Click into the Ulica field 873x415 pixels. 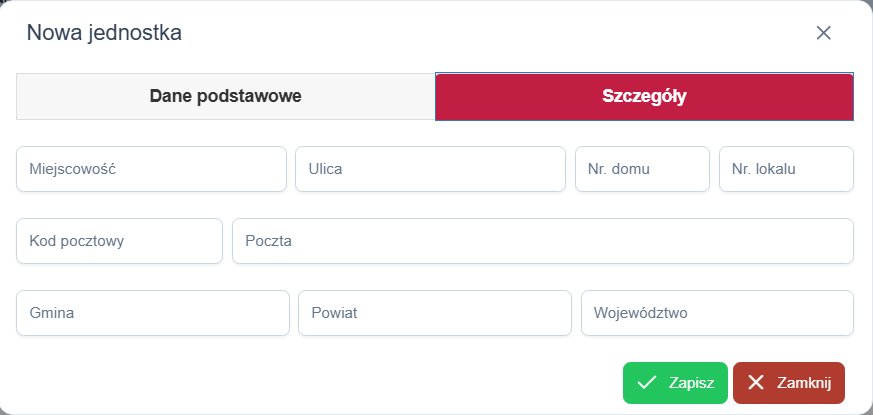pos(430,169)
